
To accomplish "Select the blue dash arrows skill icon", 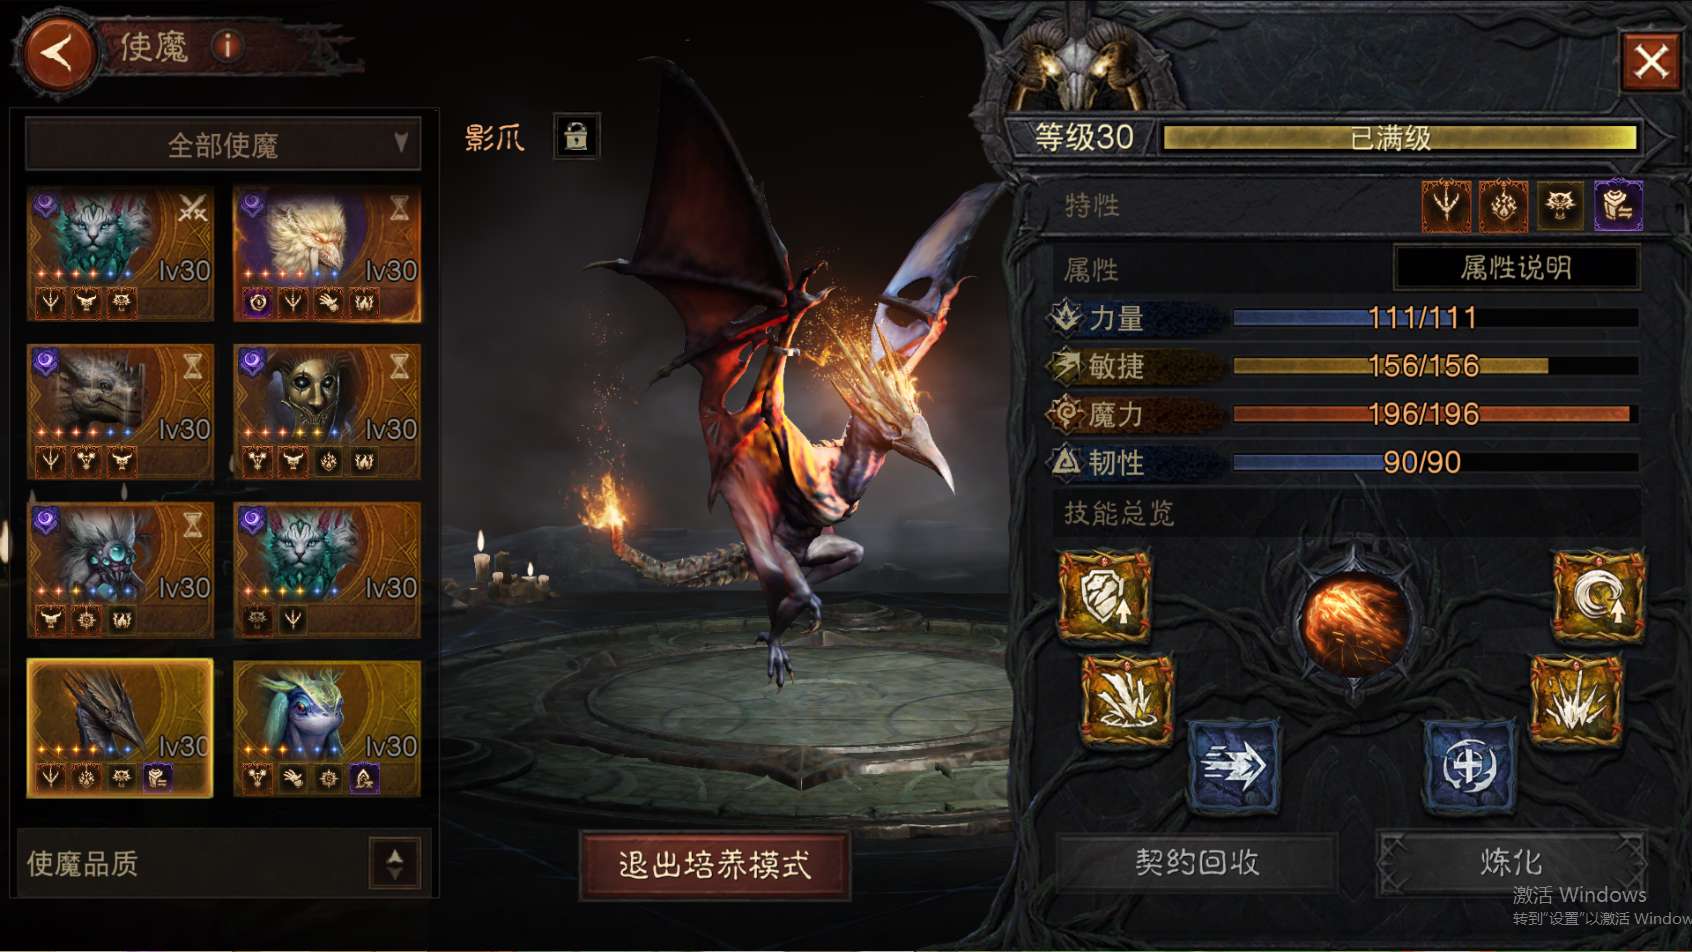I will point(1233,767).
